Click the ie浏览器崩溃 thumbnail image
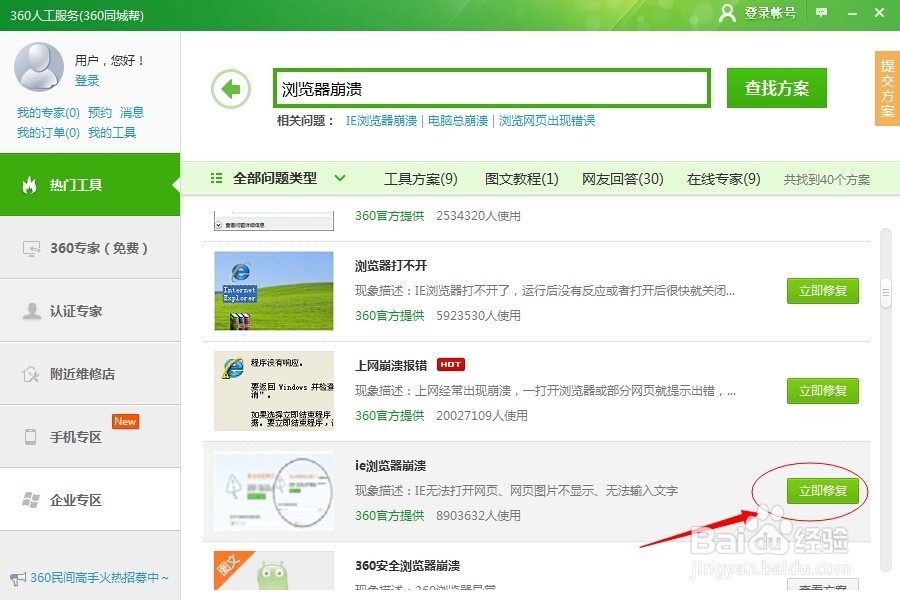 click(x=274, y=491)
